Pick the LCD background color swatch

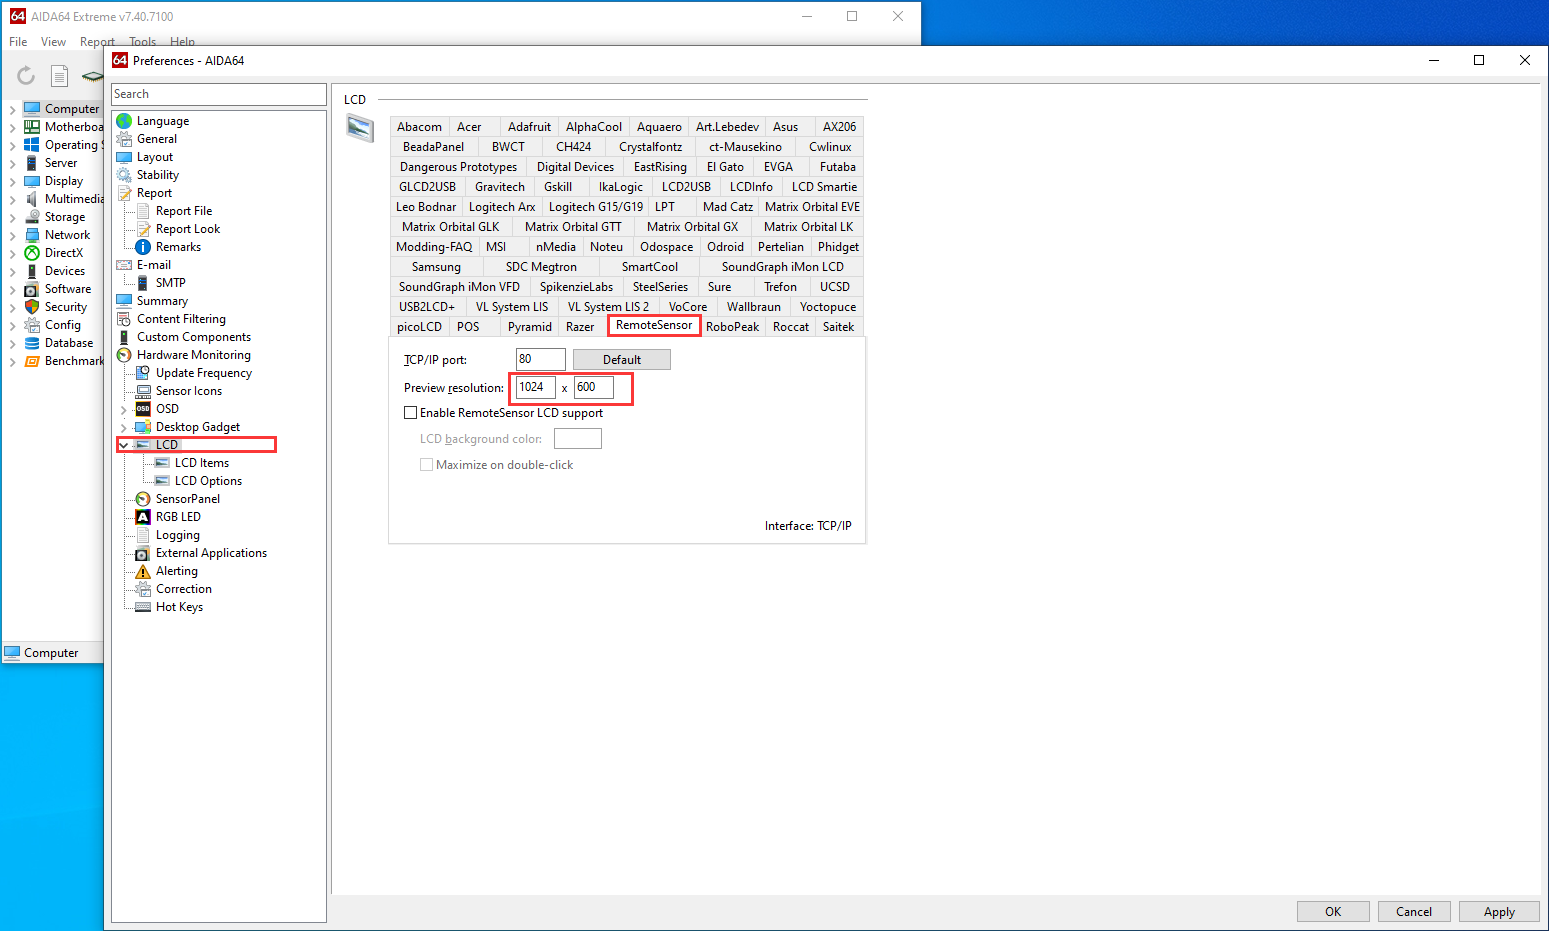(577, 439)
